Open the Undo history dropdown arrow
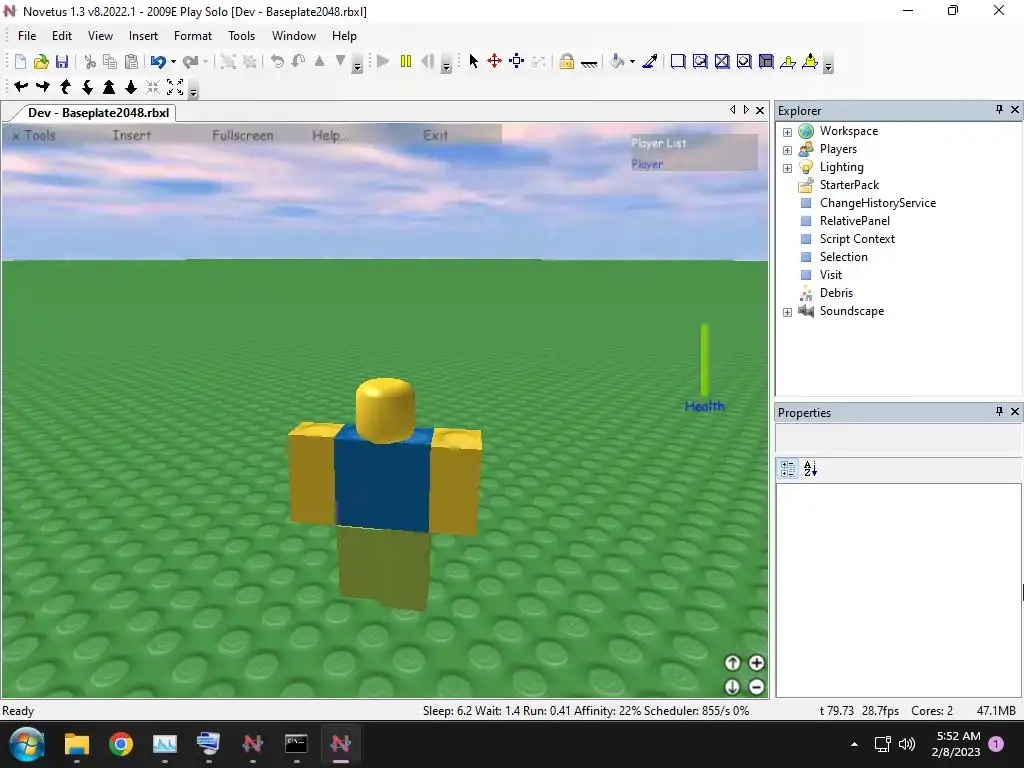 [173, 61]
